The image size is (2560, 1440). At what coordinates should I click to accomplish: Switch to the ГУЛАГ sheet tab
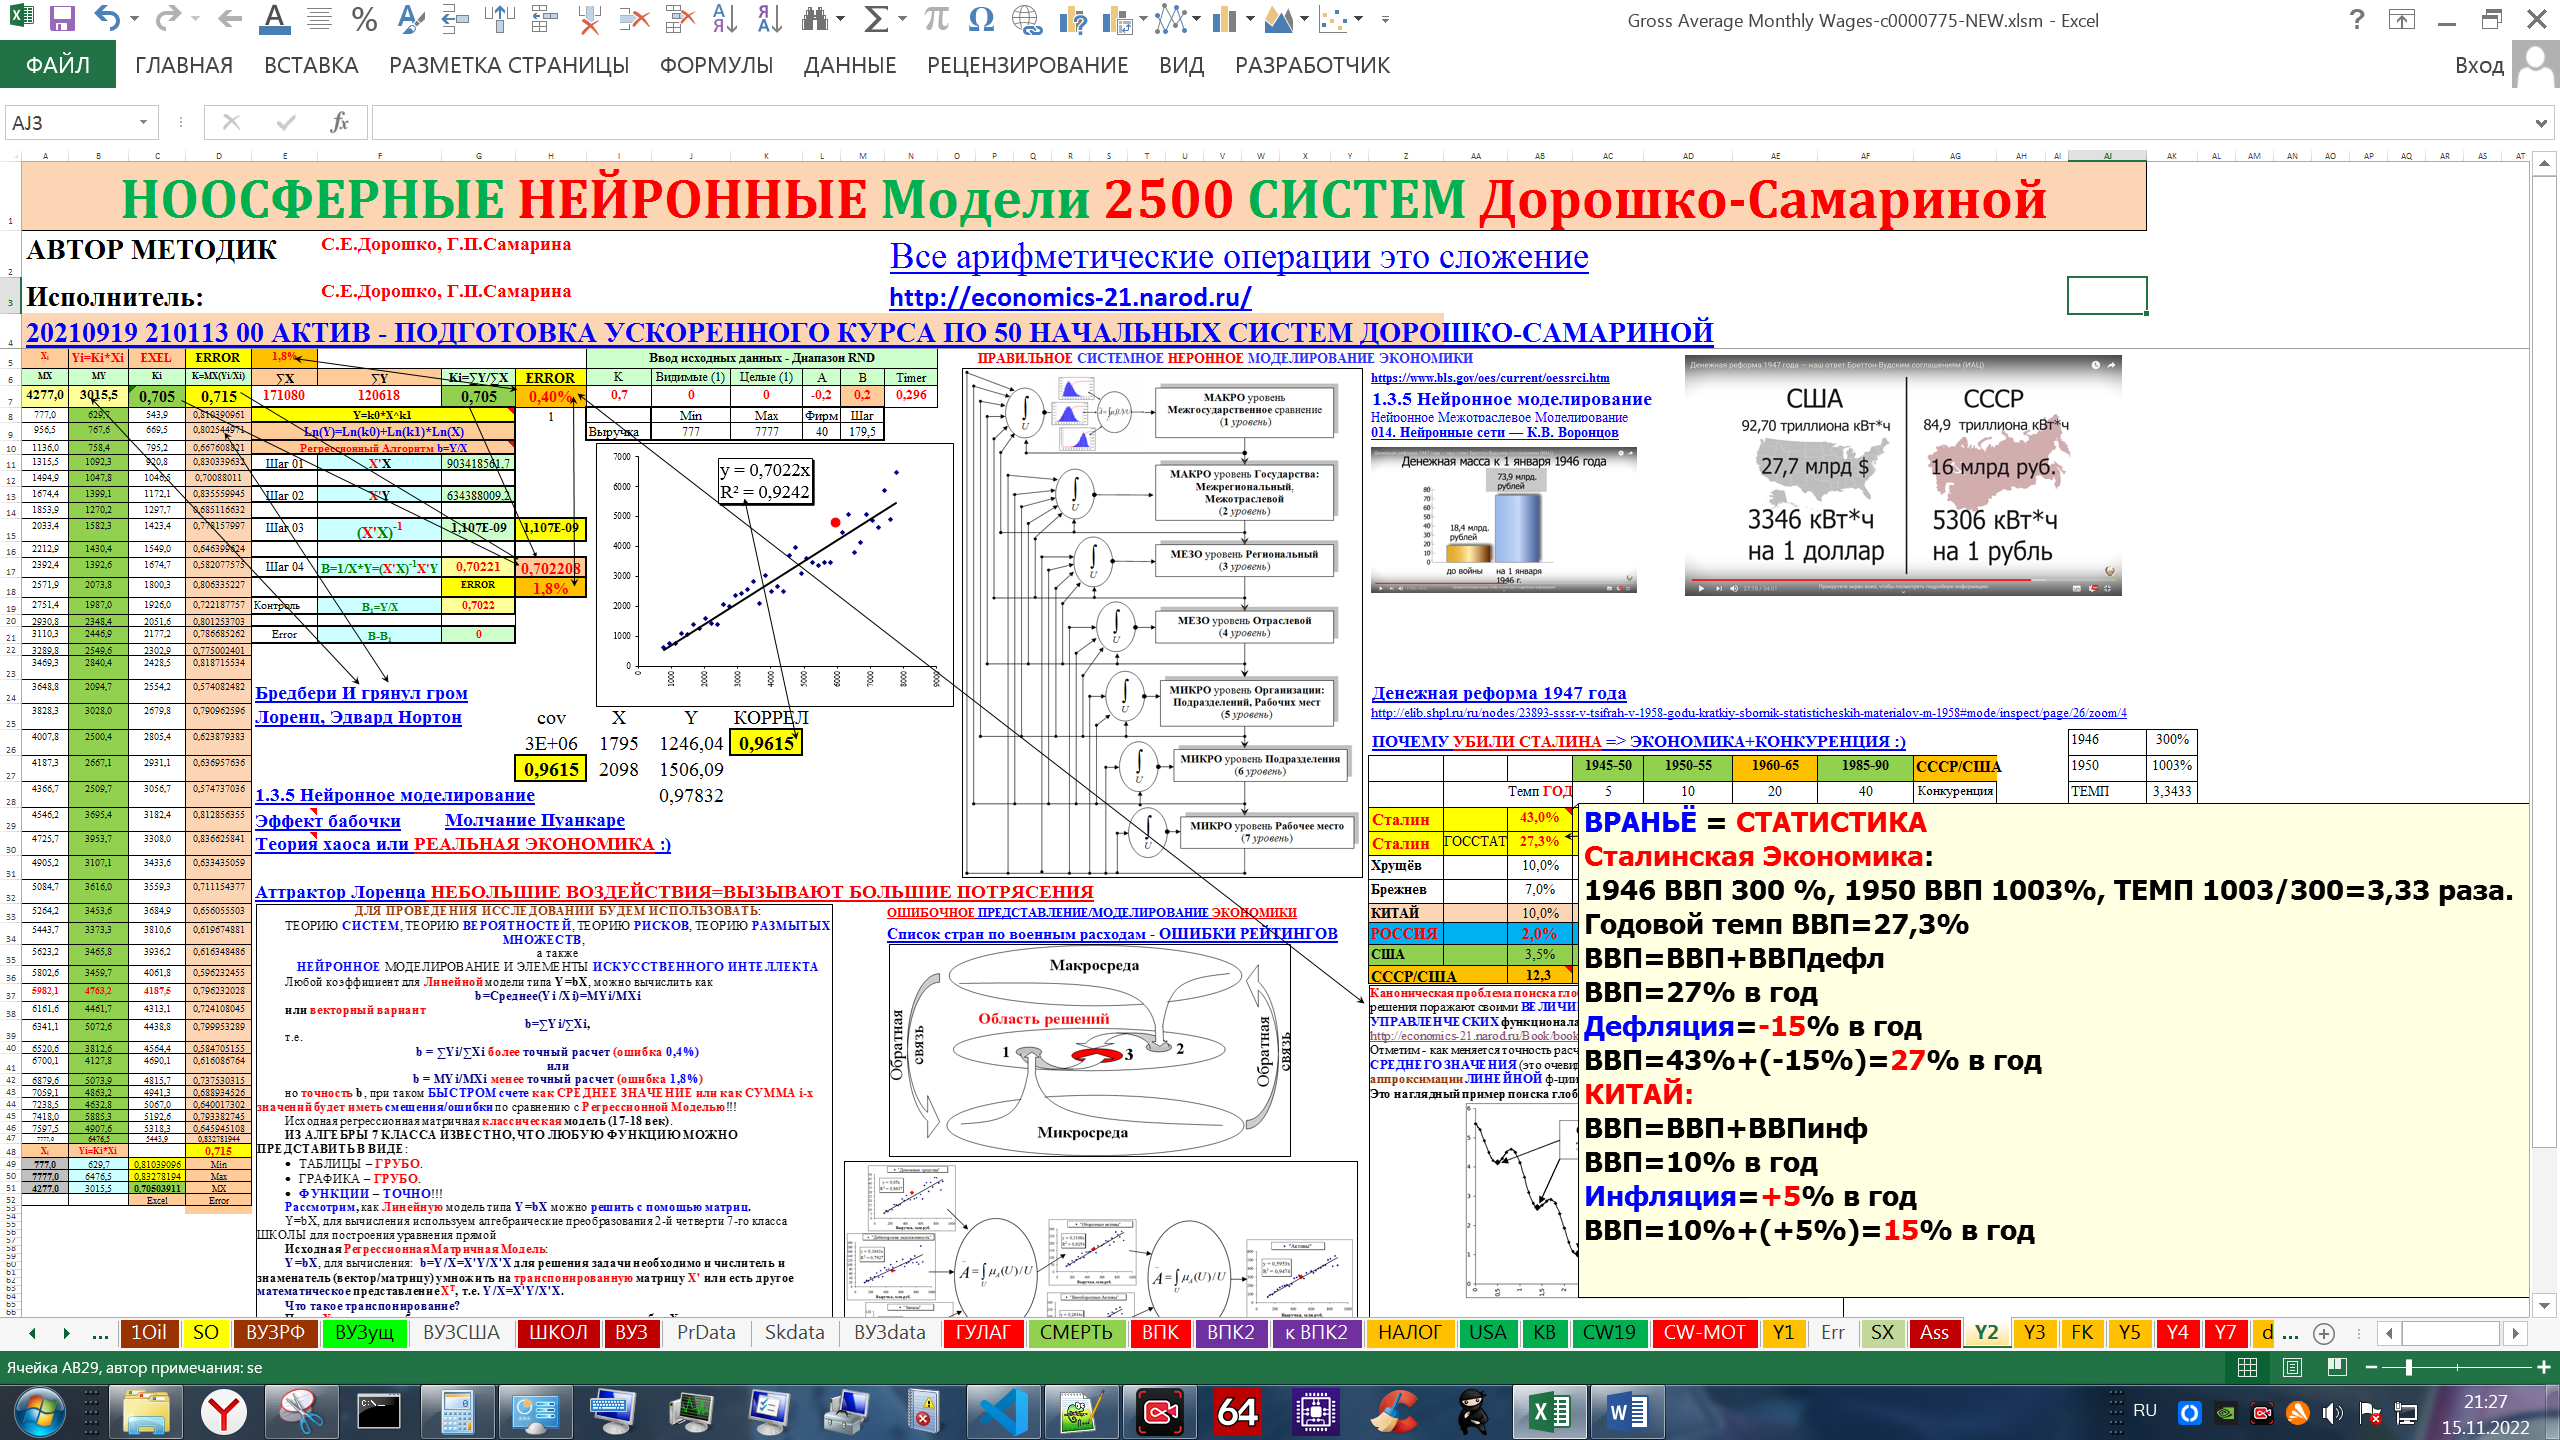tap(982, 1332)
